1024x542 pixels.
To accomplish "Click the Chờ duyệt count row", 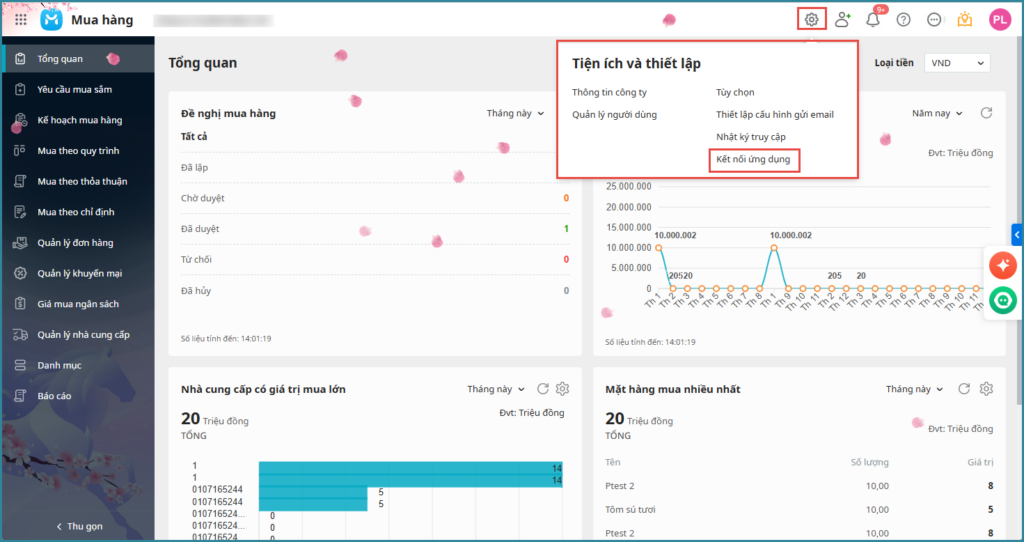I will pyautogui.click(x=375, y=198).
